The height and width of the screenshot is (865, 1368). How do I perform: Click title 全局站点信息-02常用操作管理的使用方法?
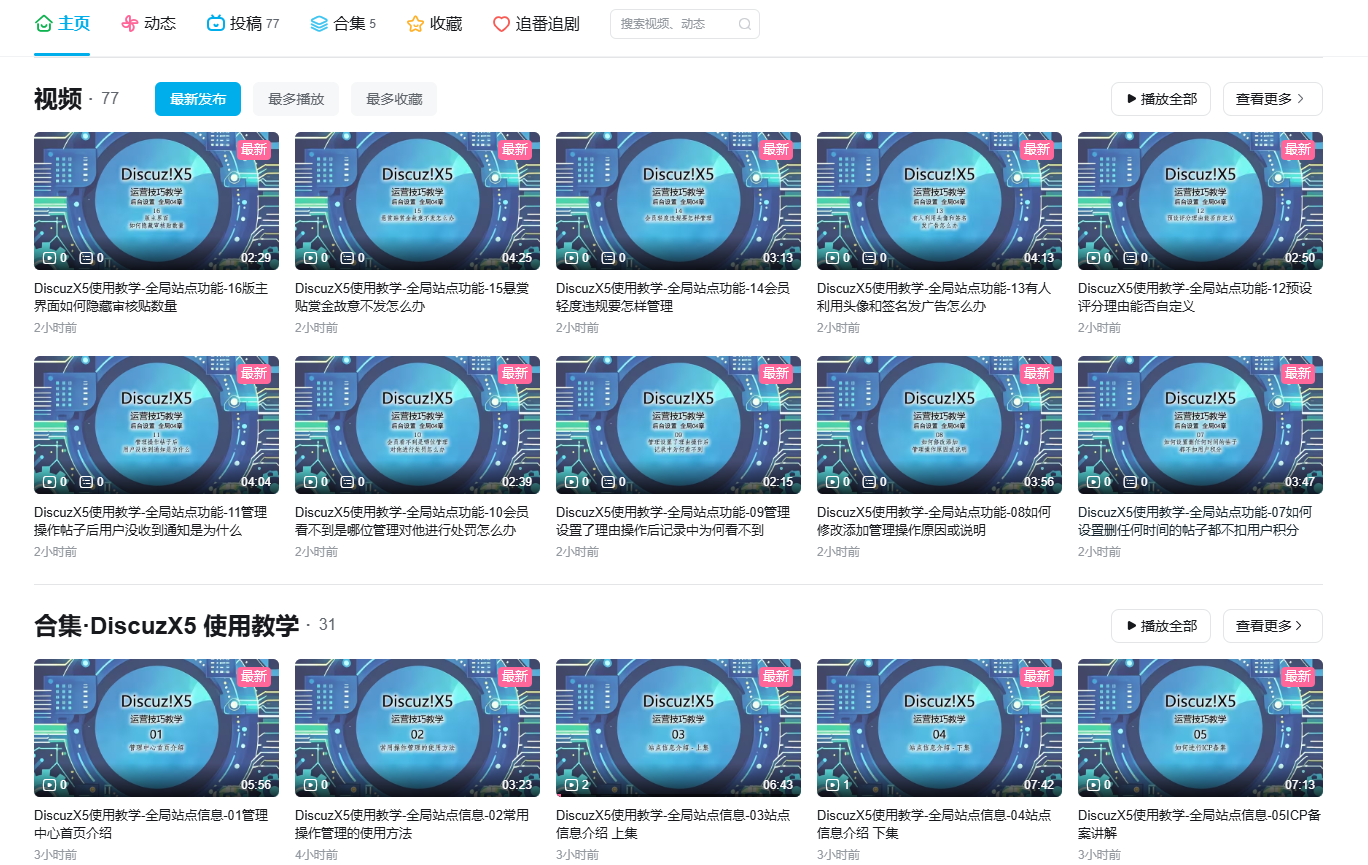[413, 824]
